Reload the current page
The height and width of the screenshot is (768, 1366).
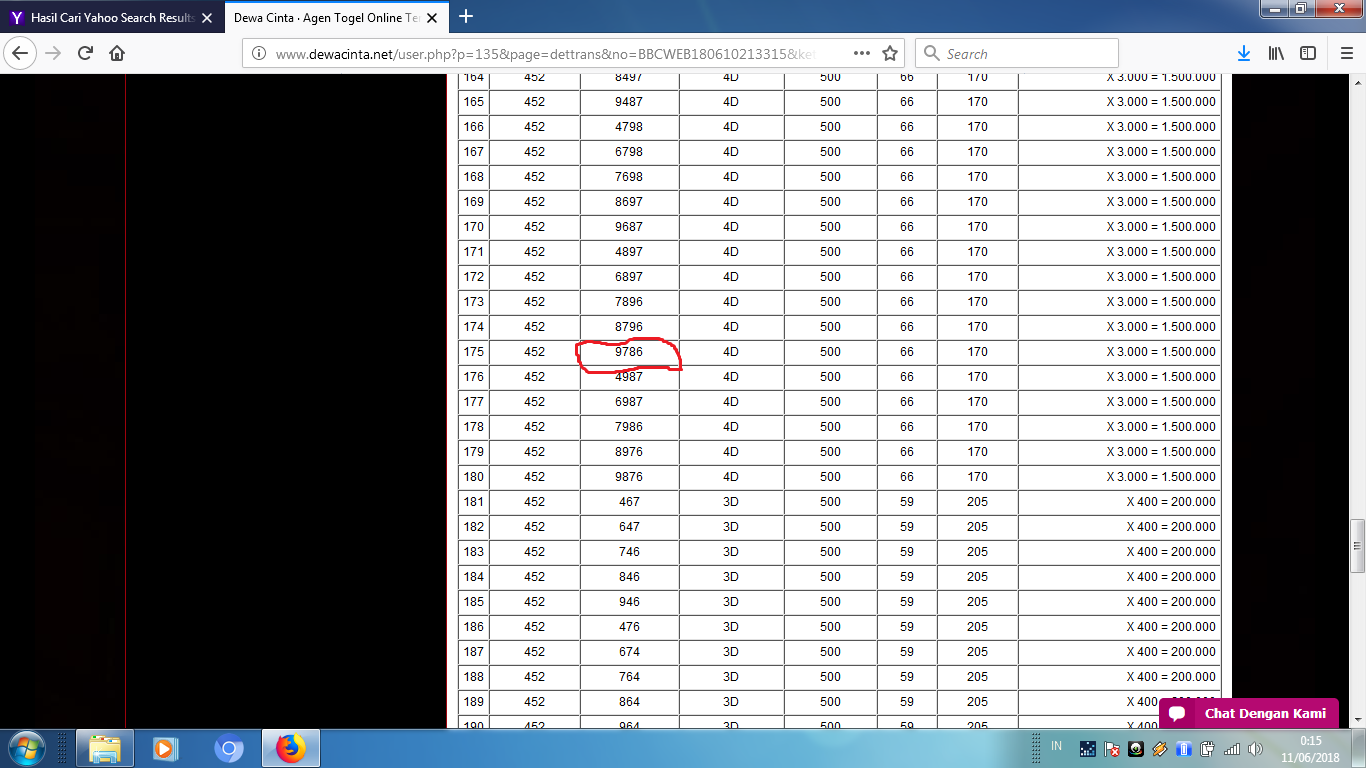(x=85, y=54)
